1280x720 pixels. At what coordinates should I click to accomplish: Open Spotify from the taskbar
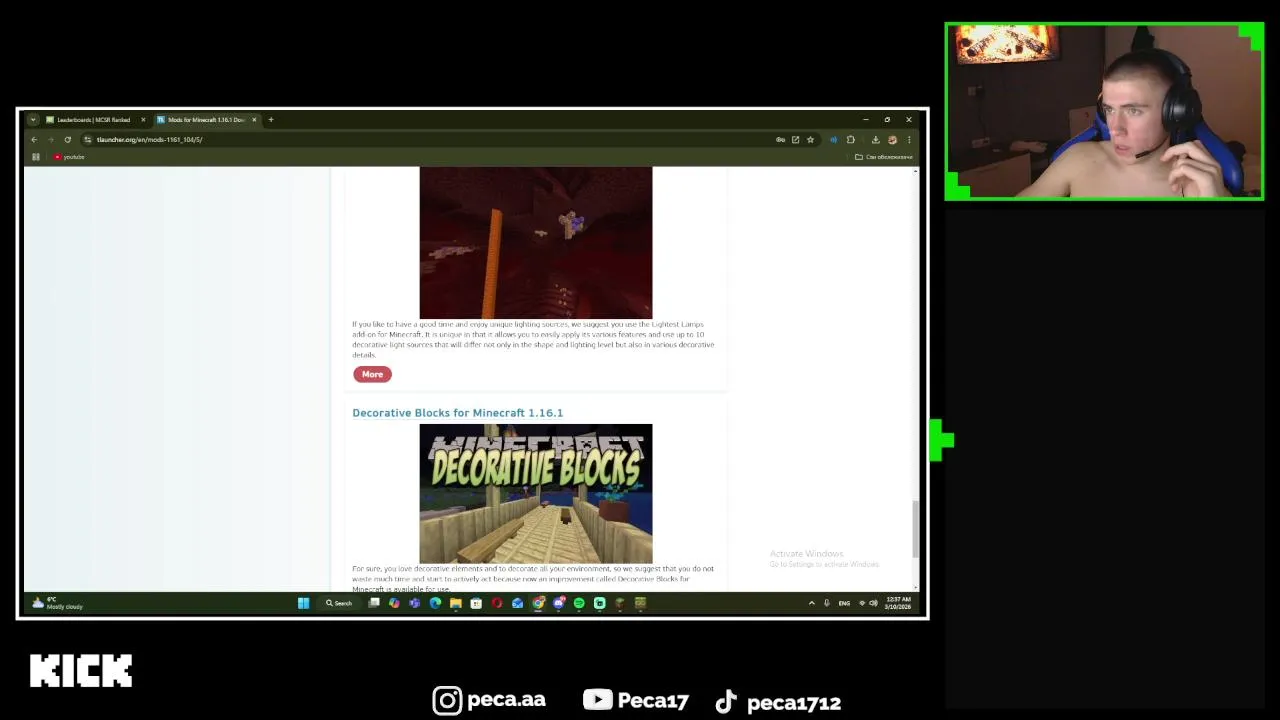(579, 603)
